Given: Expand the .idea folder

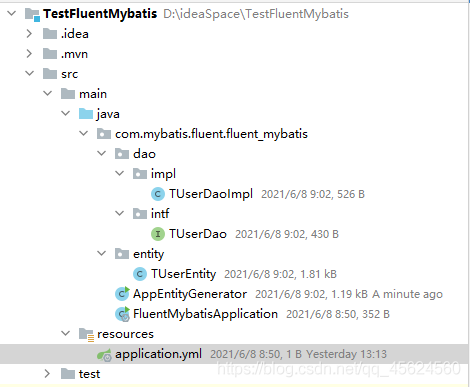Looking at the screenshot, I should tap(29, 34).
